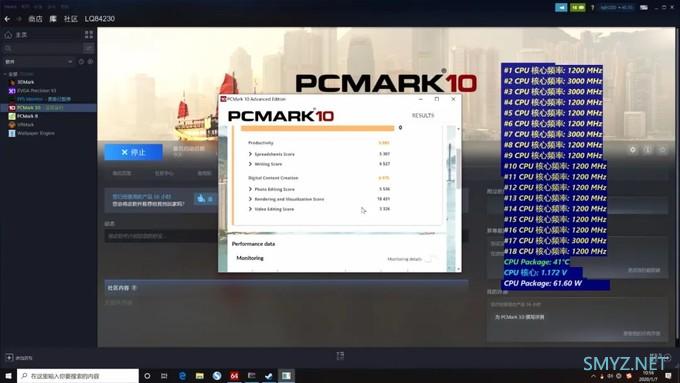The image size is (680, 383).
Task: Open the game settings gear icon
Action: point(633,150)
